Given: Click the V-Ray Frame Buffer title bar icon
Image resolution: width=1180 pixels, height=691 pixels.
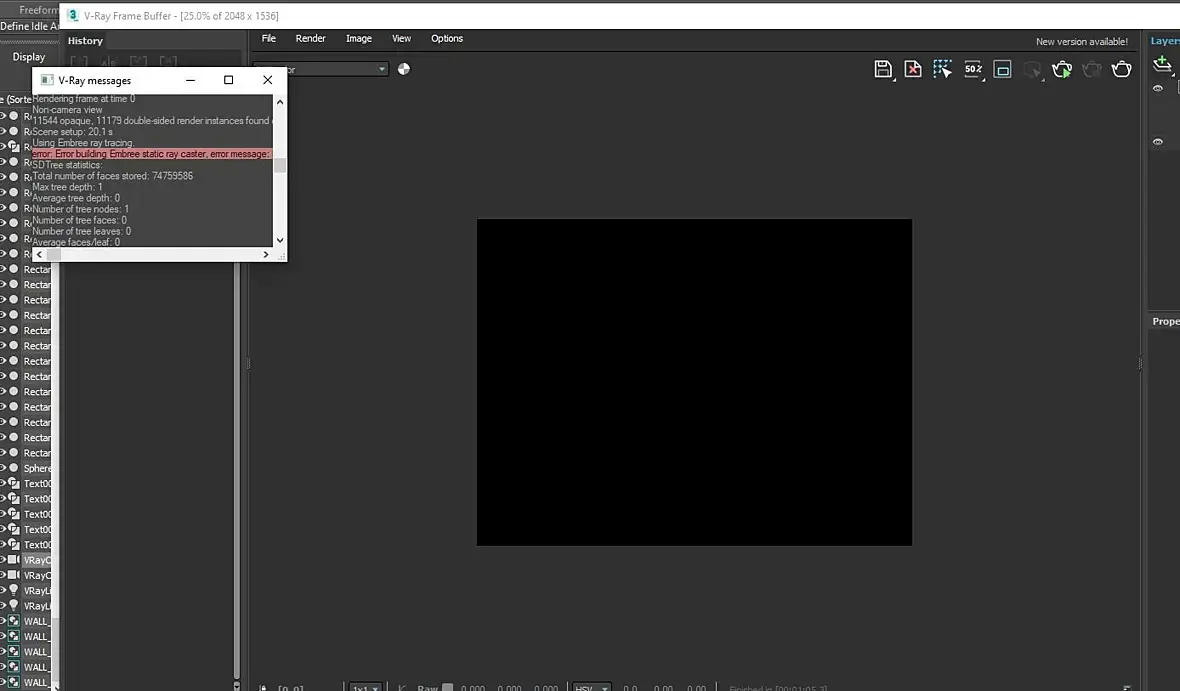Looking at the screenshot, I should click(x=73, y=15).
